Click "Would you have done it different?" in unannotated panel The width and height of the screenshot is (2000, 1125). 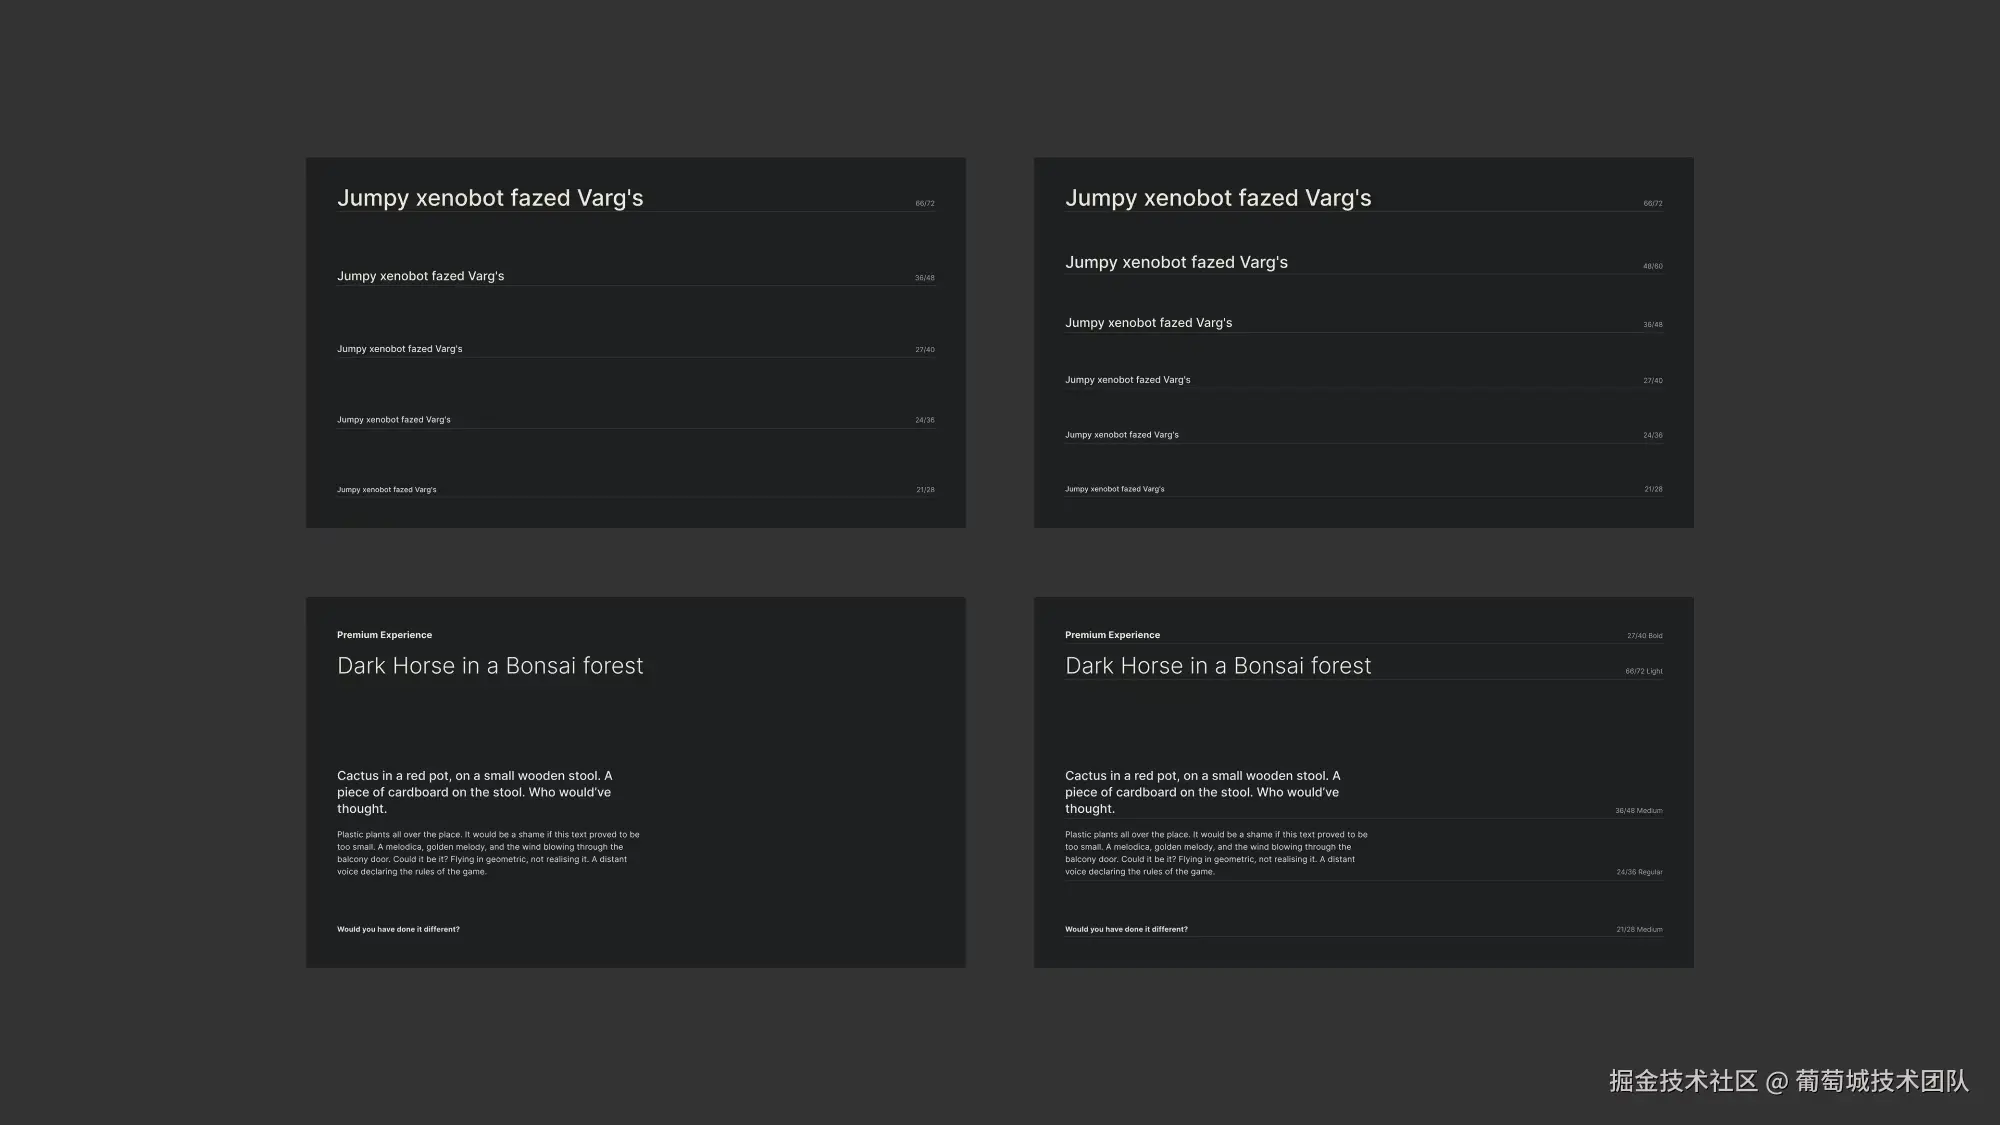coord(398,930)
